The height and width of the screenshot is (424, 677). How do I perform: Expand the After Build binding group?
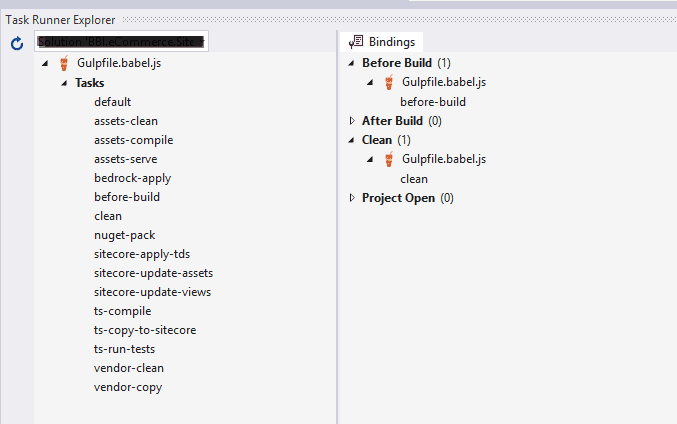click(x=352, y=120)
